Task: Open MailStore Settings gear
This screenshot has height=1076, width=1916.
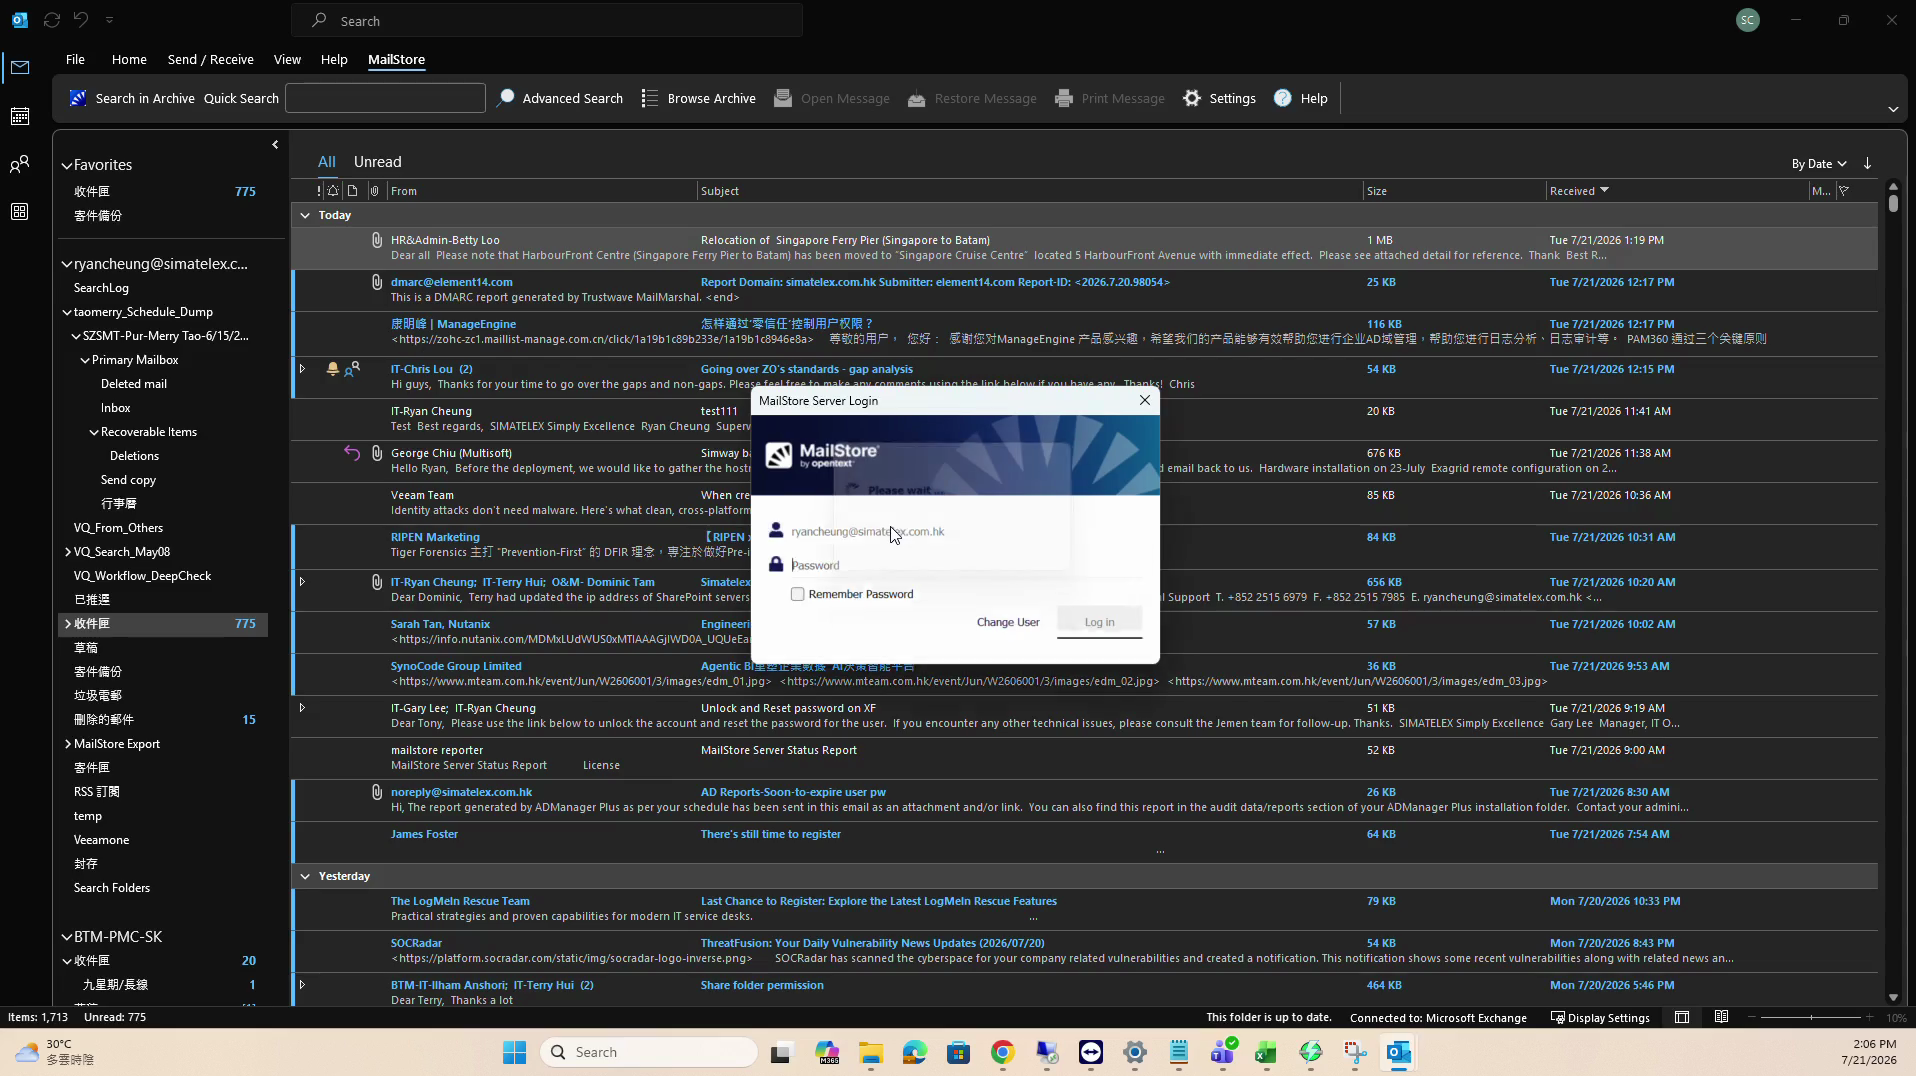Action: [x=1219, y=98]
